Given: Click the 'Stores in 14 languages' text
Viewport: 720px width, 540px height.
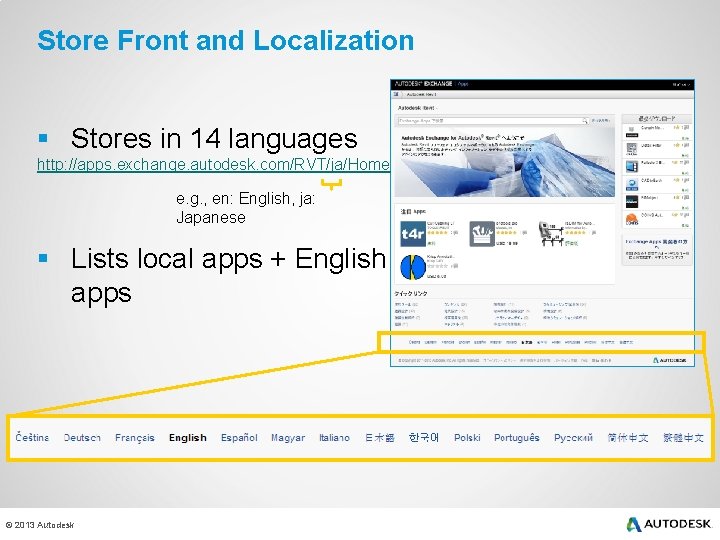Looking at the screenshot, I should pos(214,138).
